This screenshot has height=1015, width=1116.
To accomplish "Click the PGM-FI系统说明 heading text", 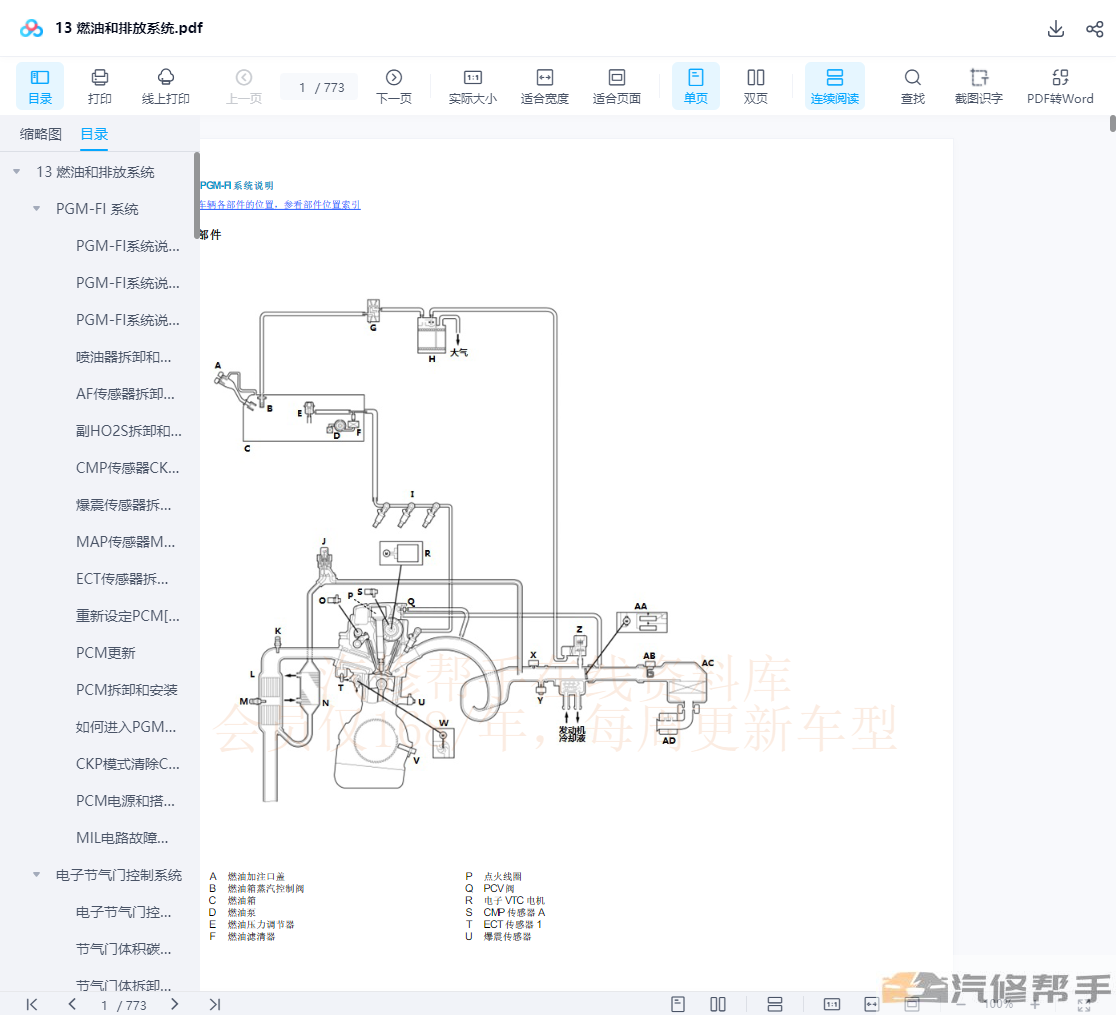I will pos(236,185).
